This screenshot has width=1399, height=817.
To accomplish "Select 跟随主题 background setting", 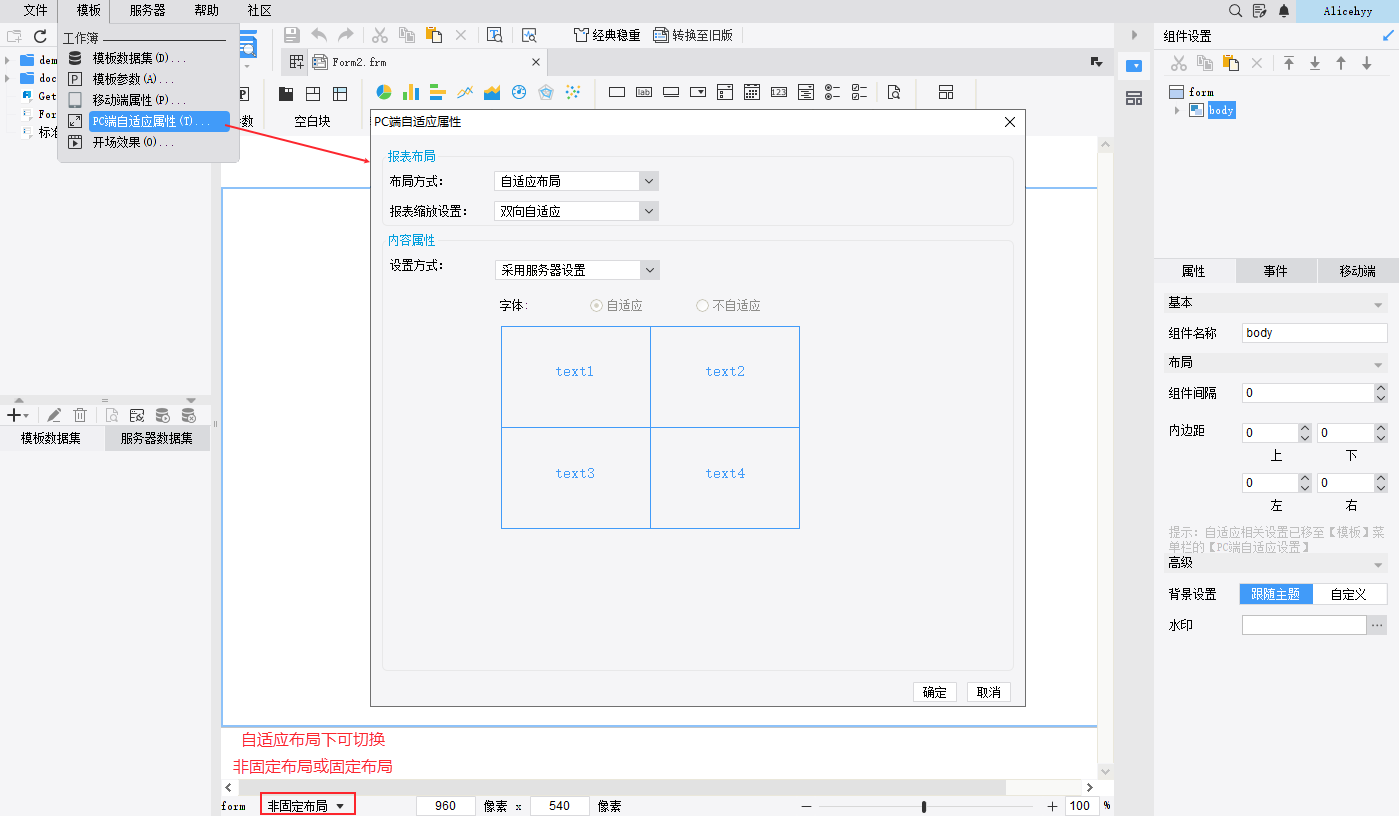I will tap(1276, 594).
